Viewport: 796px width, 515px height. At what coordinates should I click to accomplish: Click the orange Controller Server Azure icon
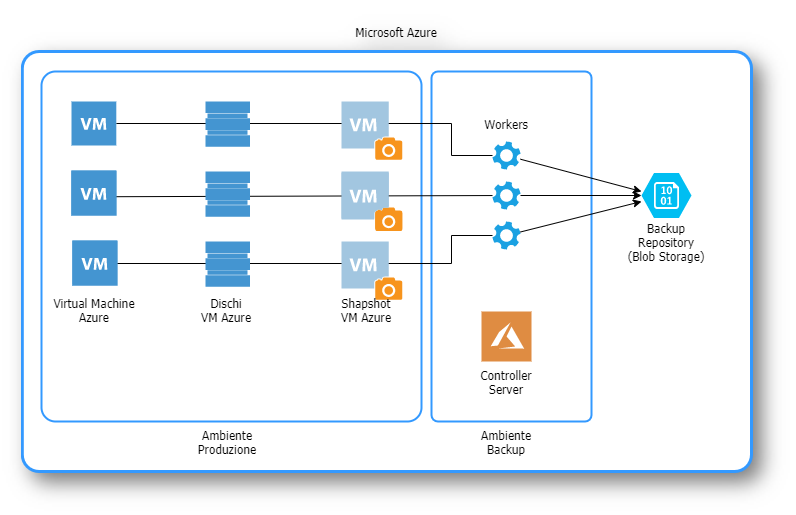(506, 336)
